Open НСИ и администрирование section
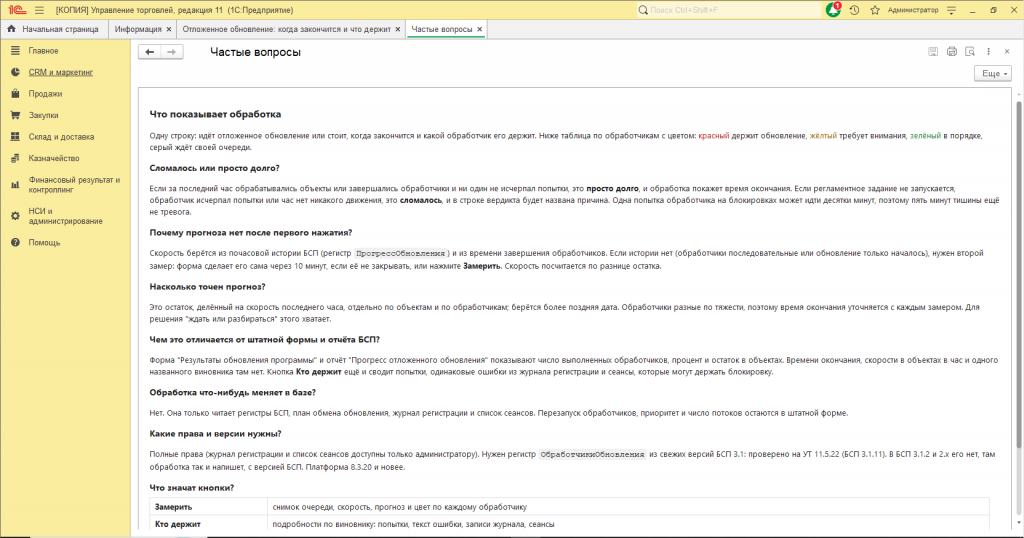 point(65,216)
